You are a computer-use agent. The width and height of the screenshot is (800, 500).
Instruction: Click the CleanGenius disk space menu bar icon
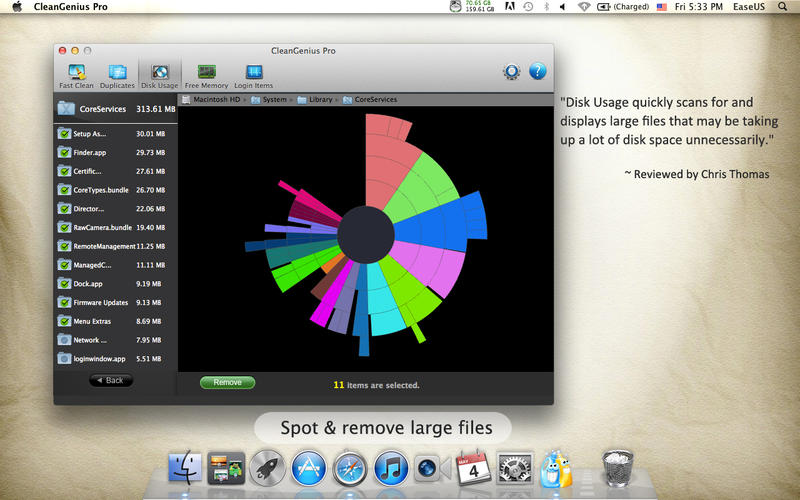472,7
